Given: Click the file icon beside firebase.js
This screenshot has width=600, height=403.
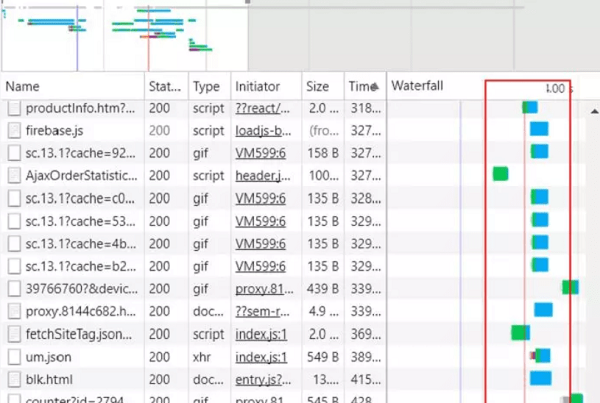Looking at the screenshot, I should click(x=14, y=129).
